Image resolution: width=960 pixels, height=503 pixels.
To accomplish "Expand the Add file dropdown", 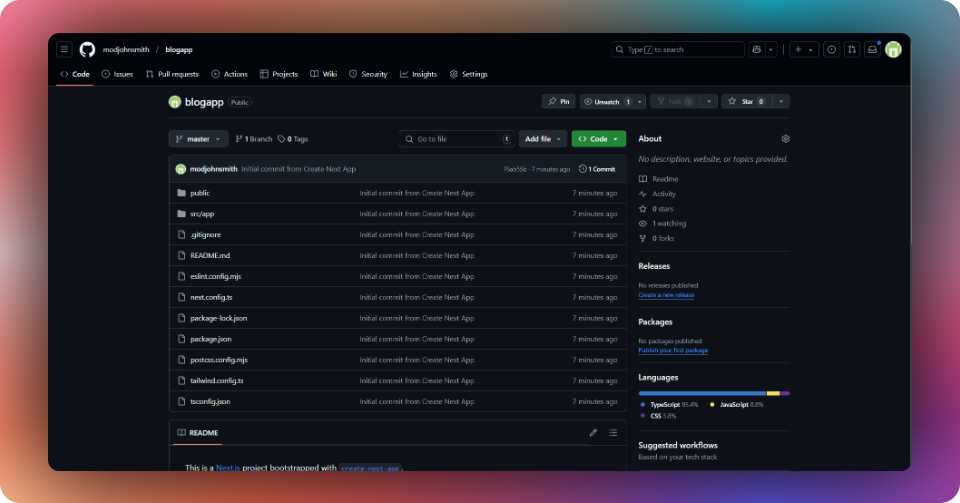I will click(542, 139).
